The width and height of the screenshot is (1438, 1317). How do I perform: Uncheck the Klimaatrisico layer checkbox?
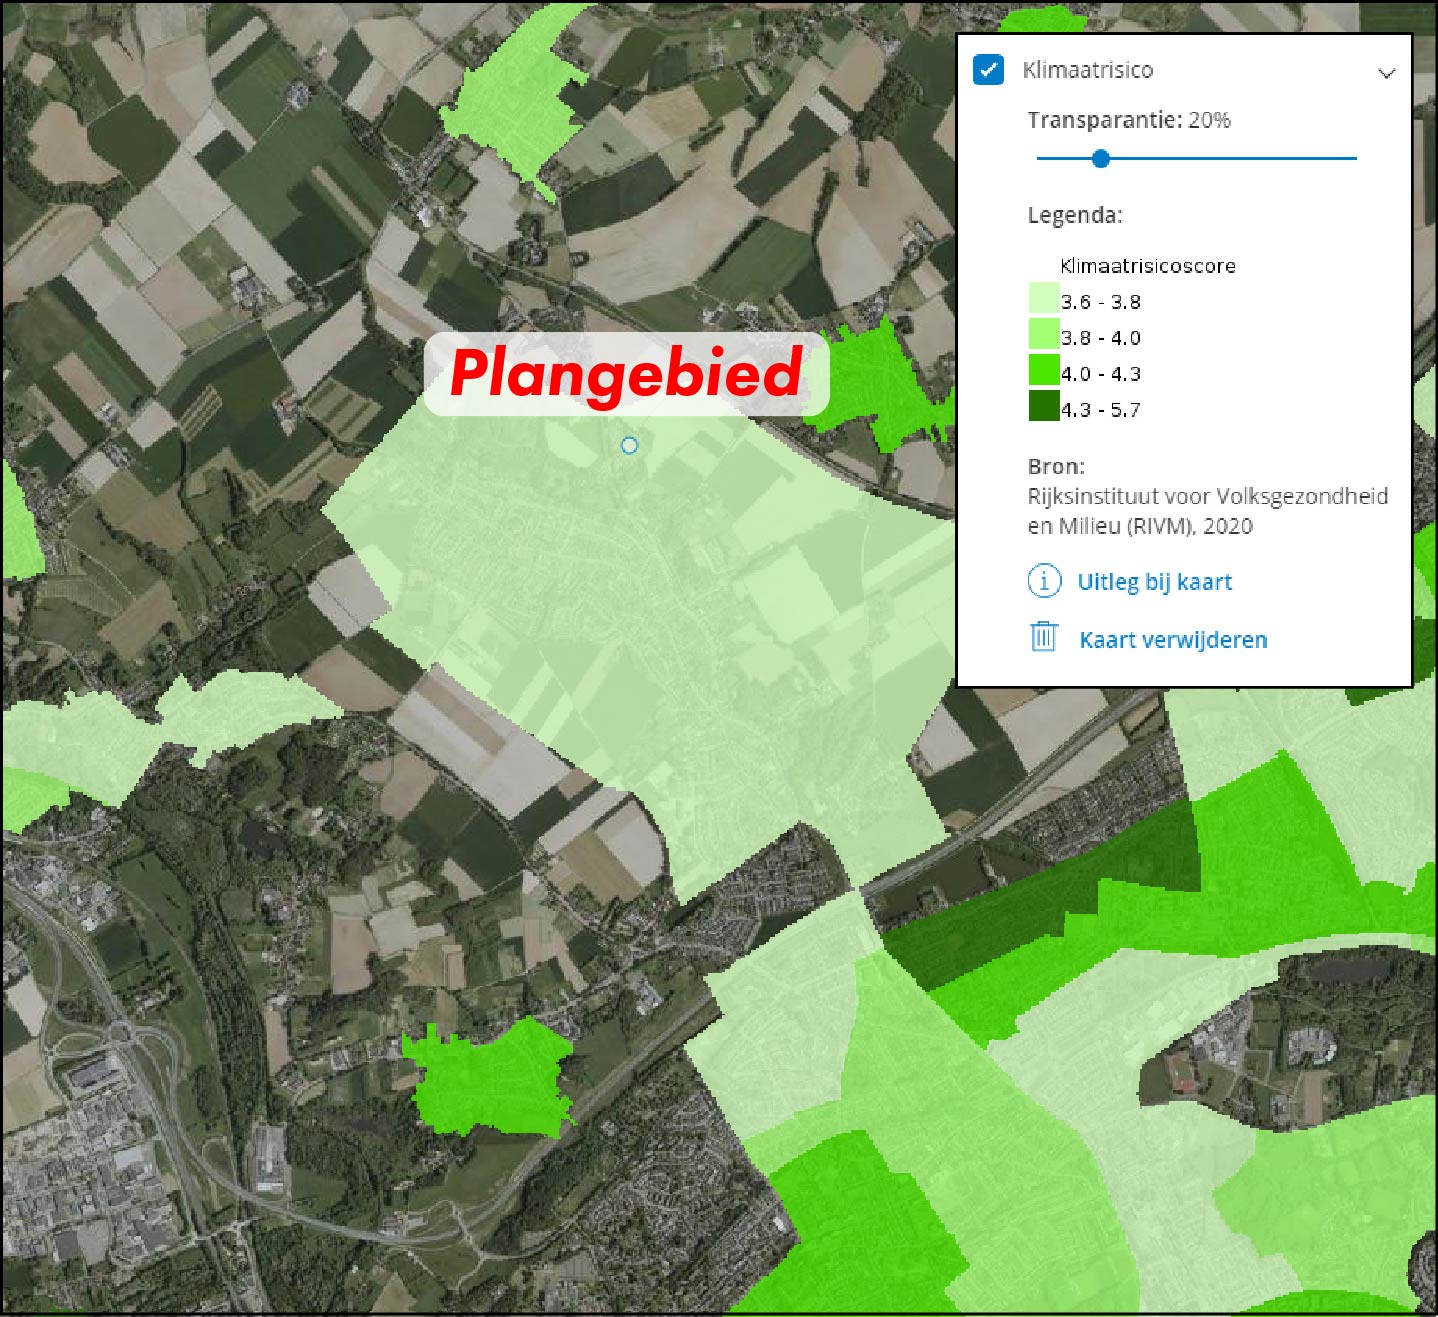pyautogui.click(x=988, y=70)
